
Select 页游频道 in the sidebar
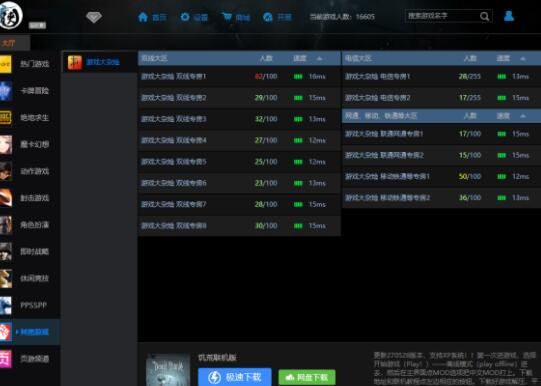pyautogui.click(x=35, y=359)
